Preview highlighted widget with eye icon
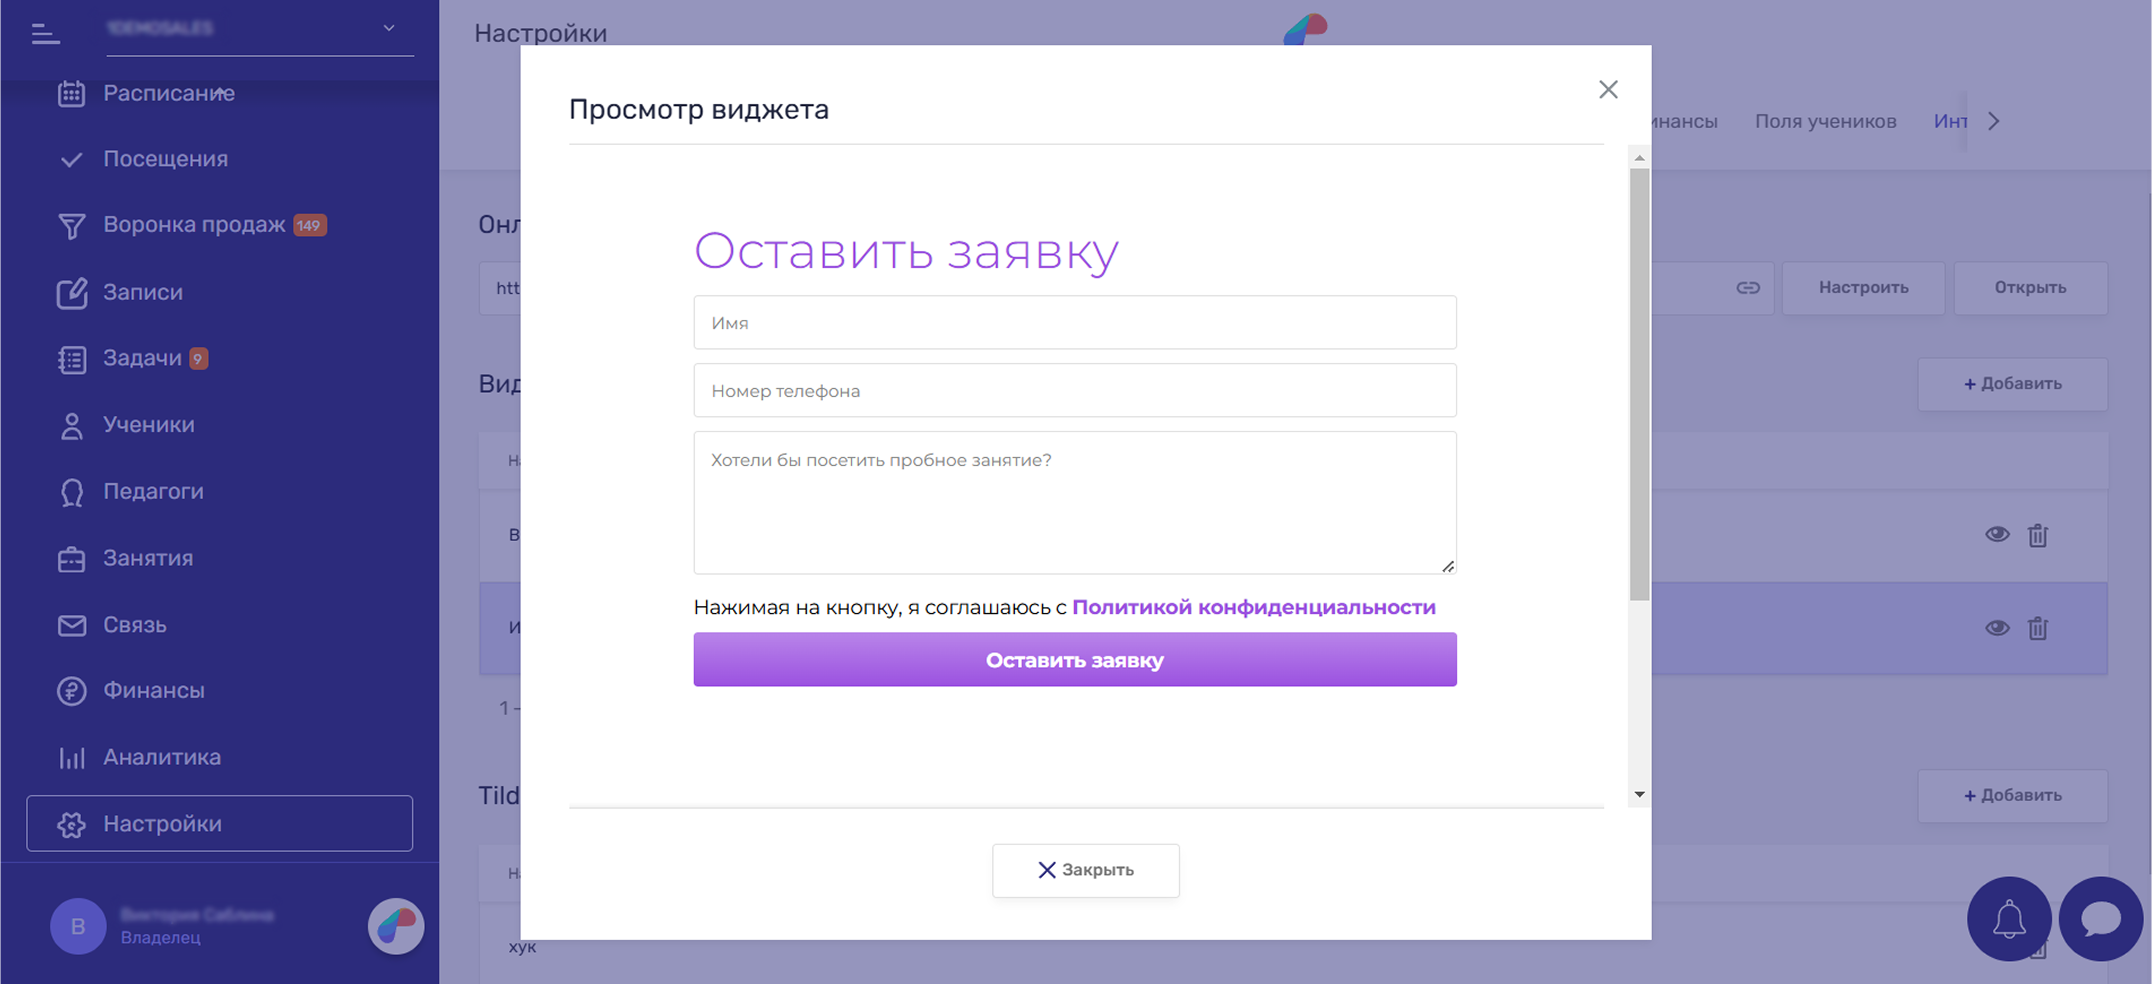Viewport: 2152px width, 984px height. (1996, 628)
